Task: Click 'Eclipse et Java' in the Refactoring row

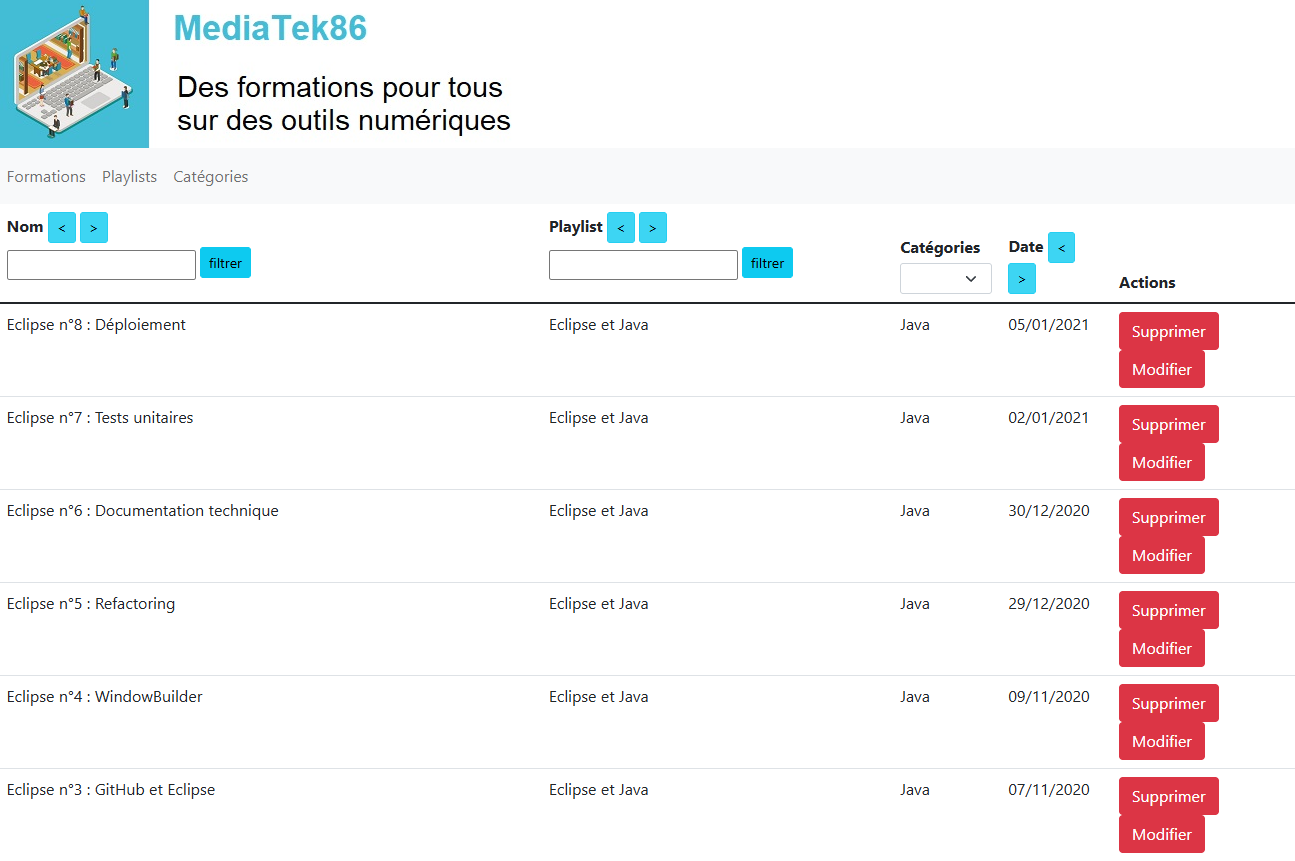Action: [598, 604]
